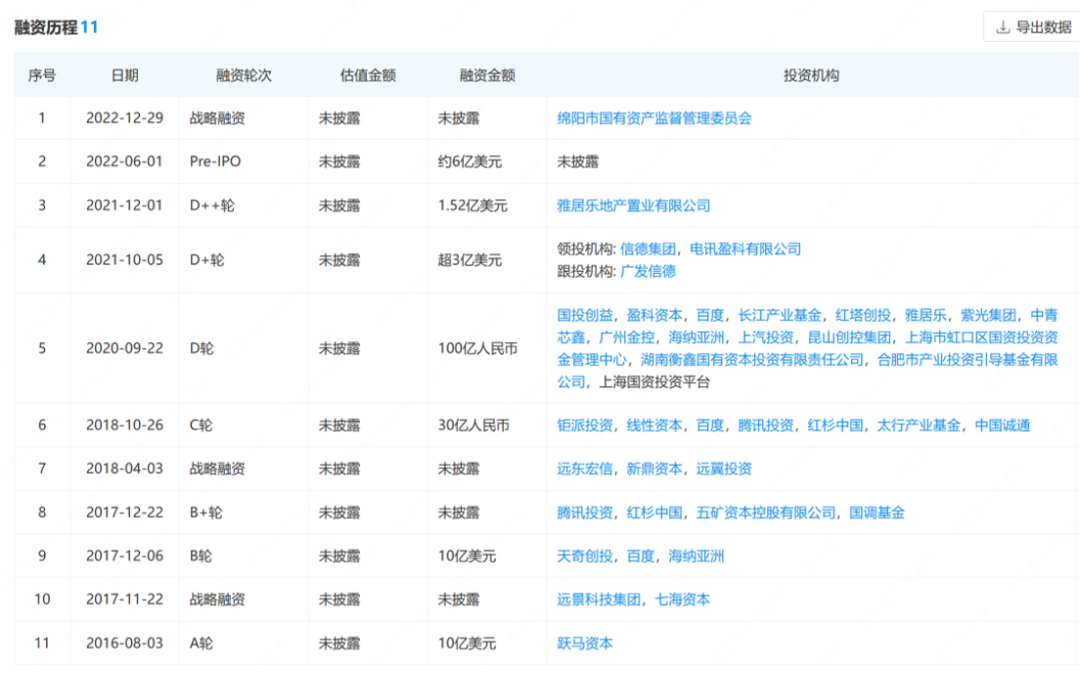Click the text 上海国资投资平台
The width and height of the screenshot is (1080, 673).
click(x=654, y=382)
